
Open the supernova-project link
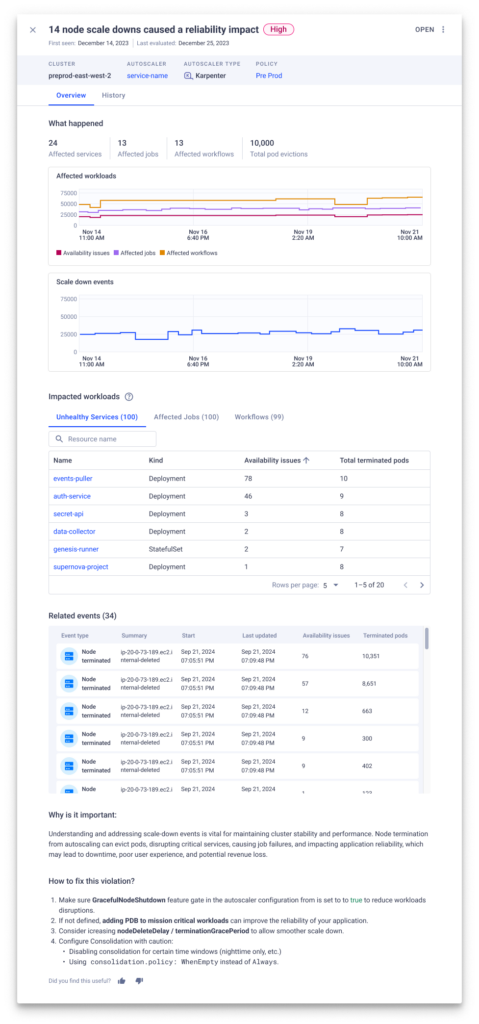pos(81,567)
